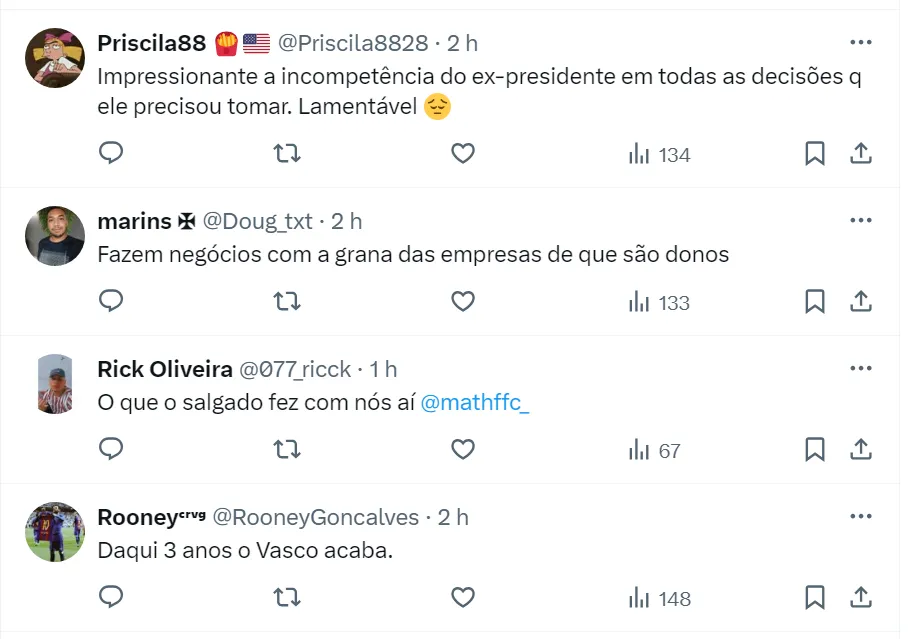View the 148 views analytics icon

[x=659, y=599]
